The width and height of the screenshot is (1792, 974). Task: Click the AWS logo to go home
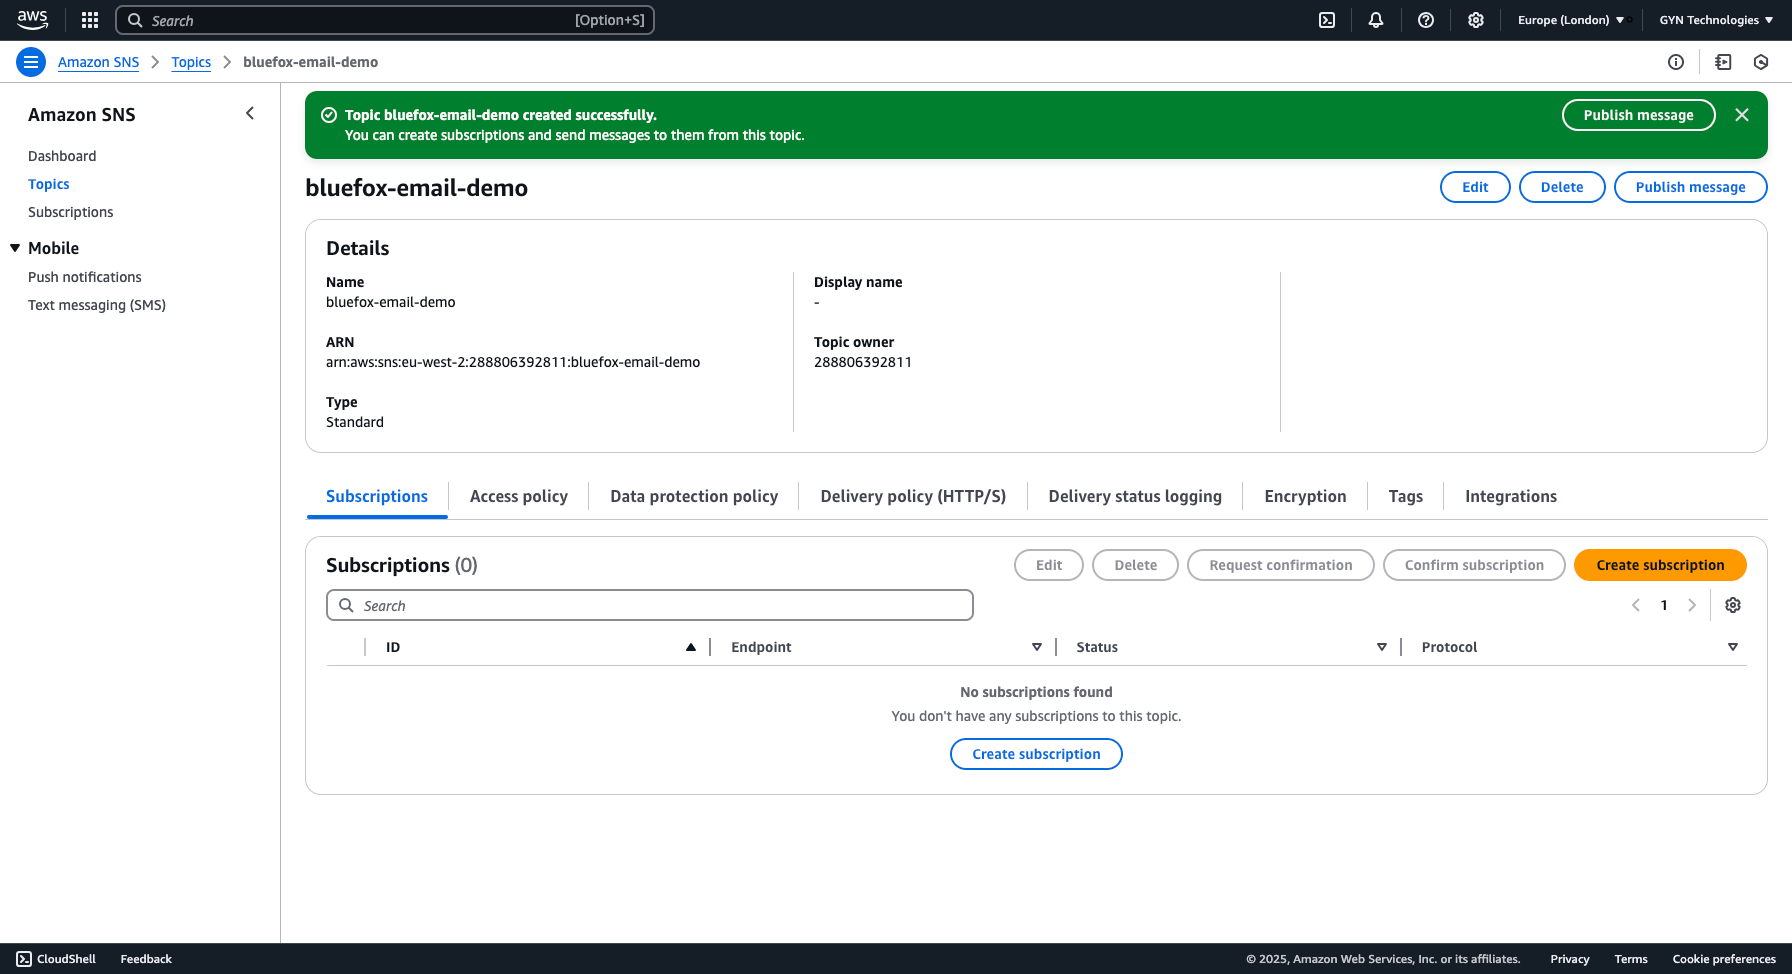[x=32, y=19]
